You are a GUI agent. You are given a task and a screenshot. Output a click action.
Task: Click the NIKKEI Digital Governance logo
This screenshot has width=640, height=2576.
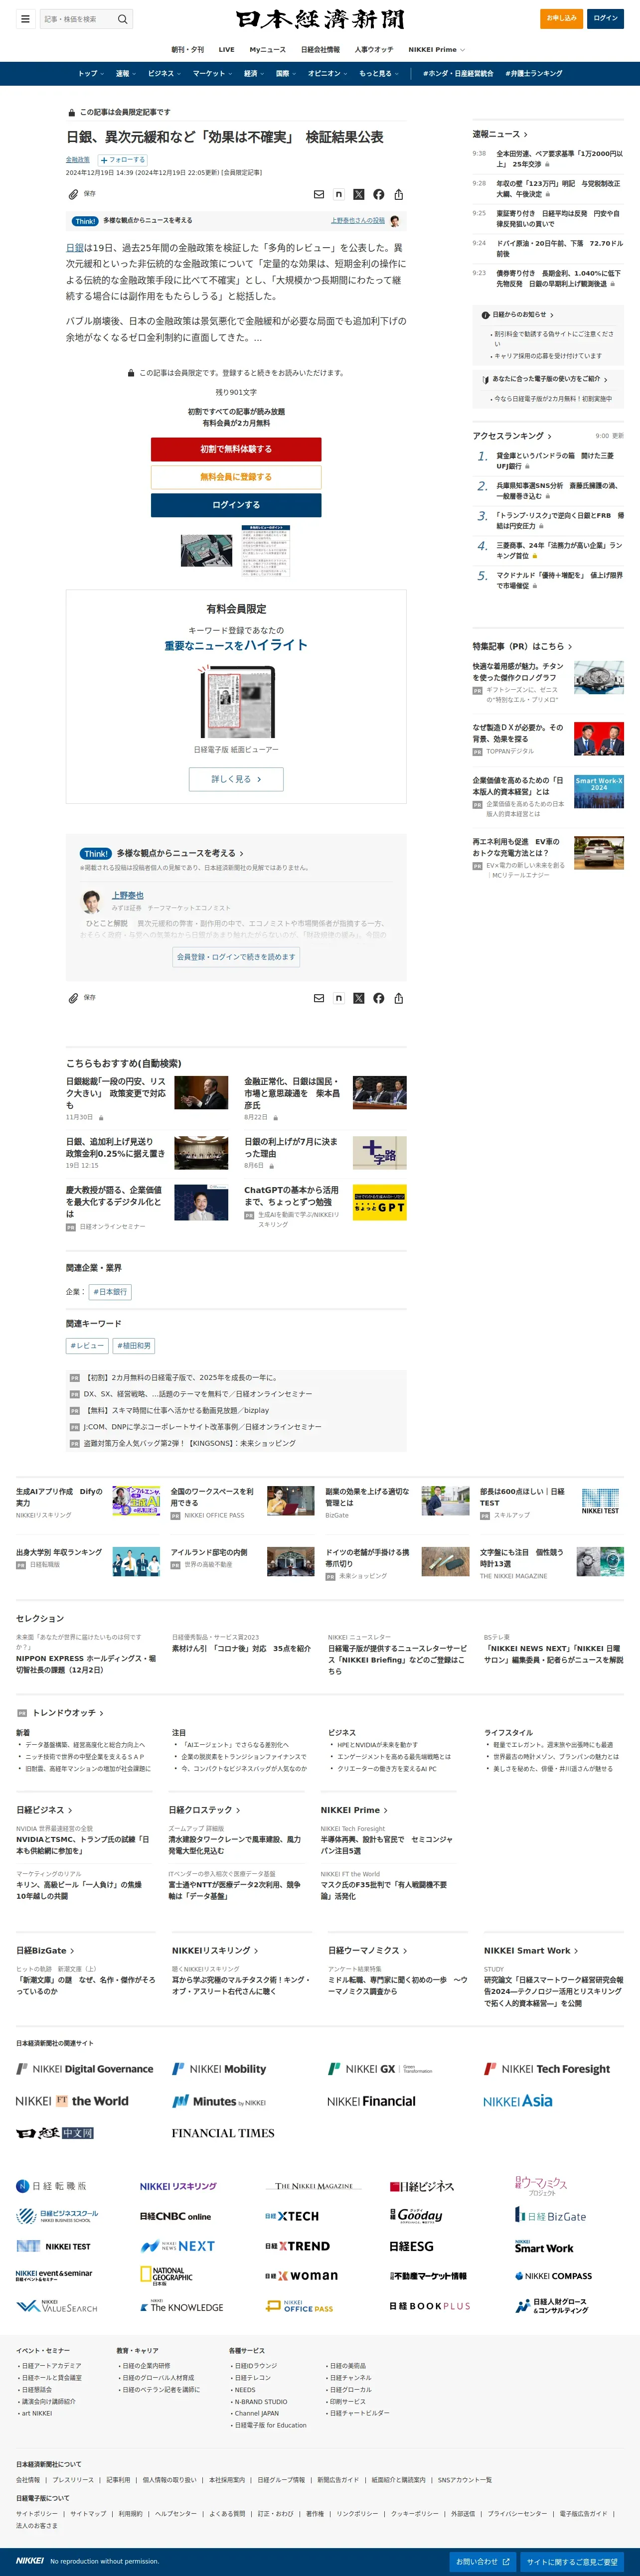[x=85, y=2069]
